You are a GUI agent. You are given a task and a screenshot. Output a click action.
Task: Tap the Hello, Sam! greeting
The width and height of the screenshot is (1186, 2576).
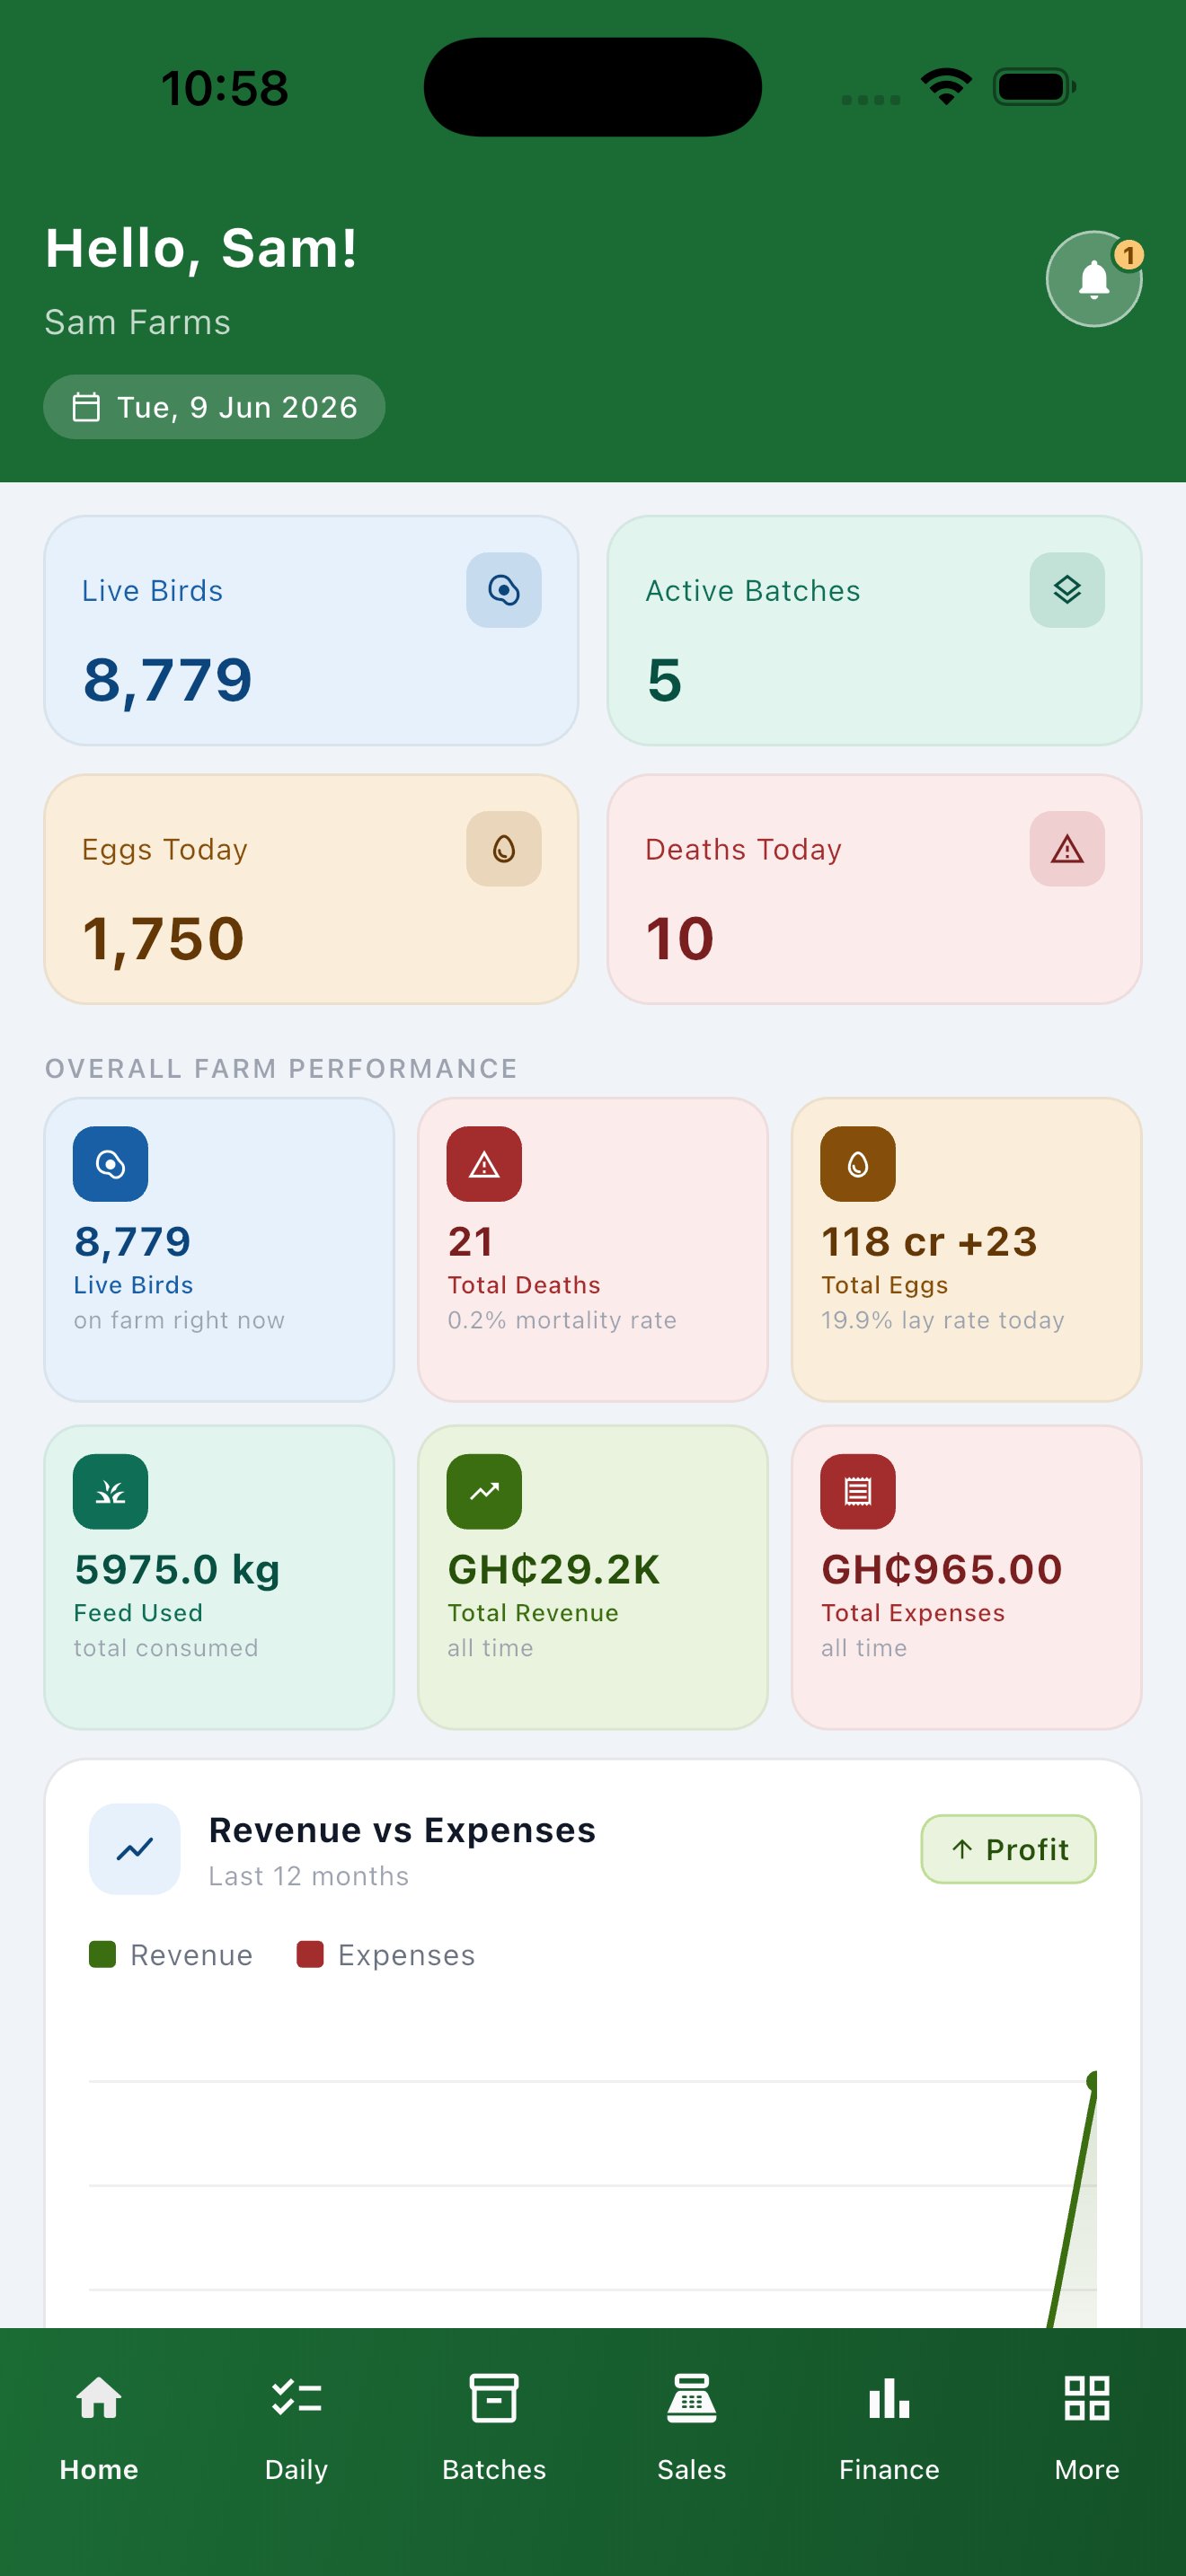pyautogui.click(x=201, y=248)
